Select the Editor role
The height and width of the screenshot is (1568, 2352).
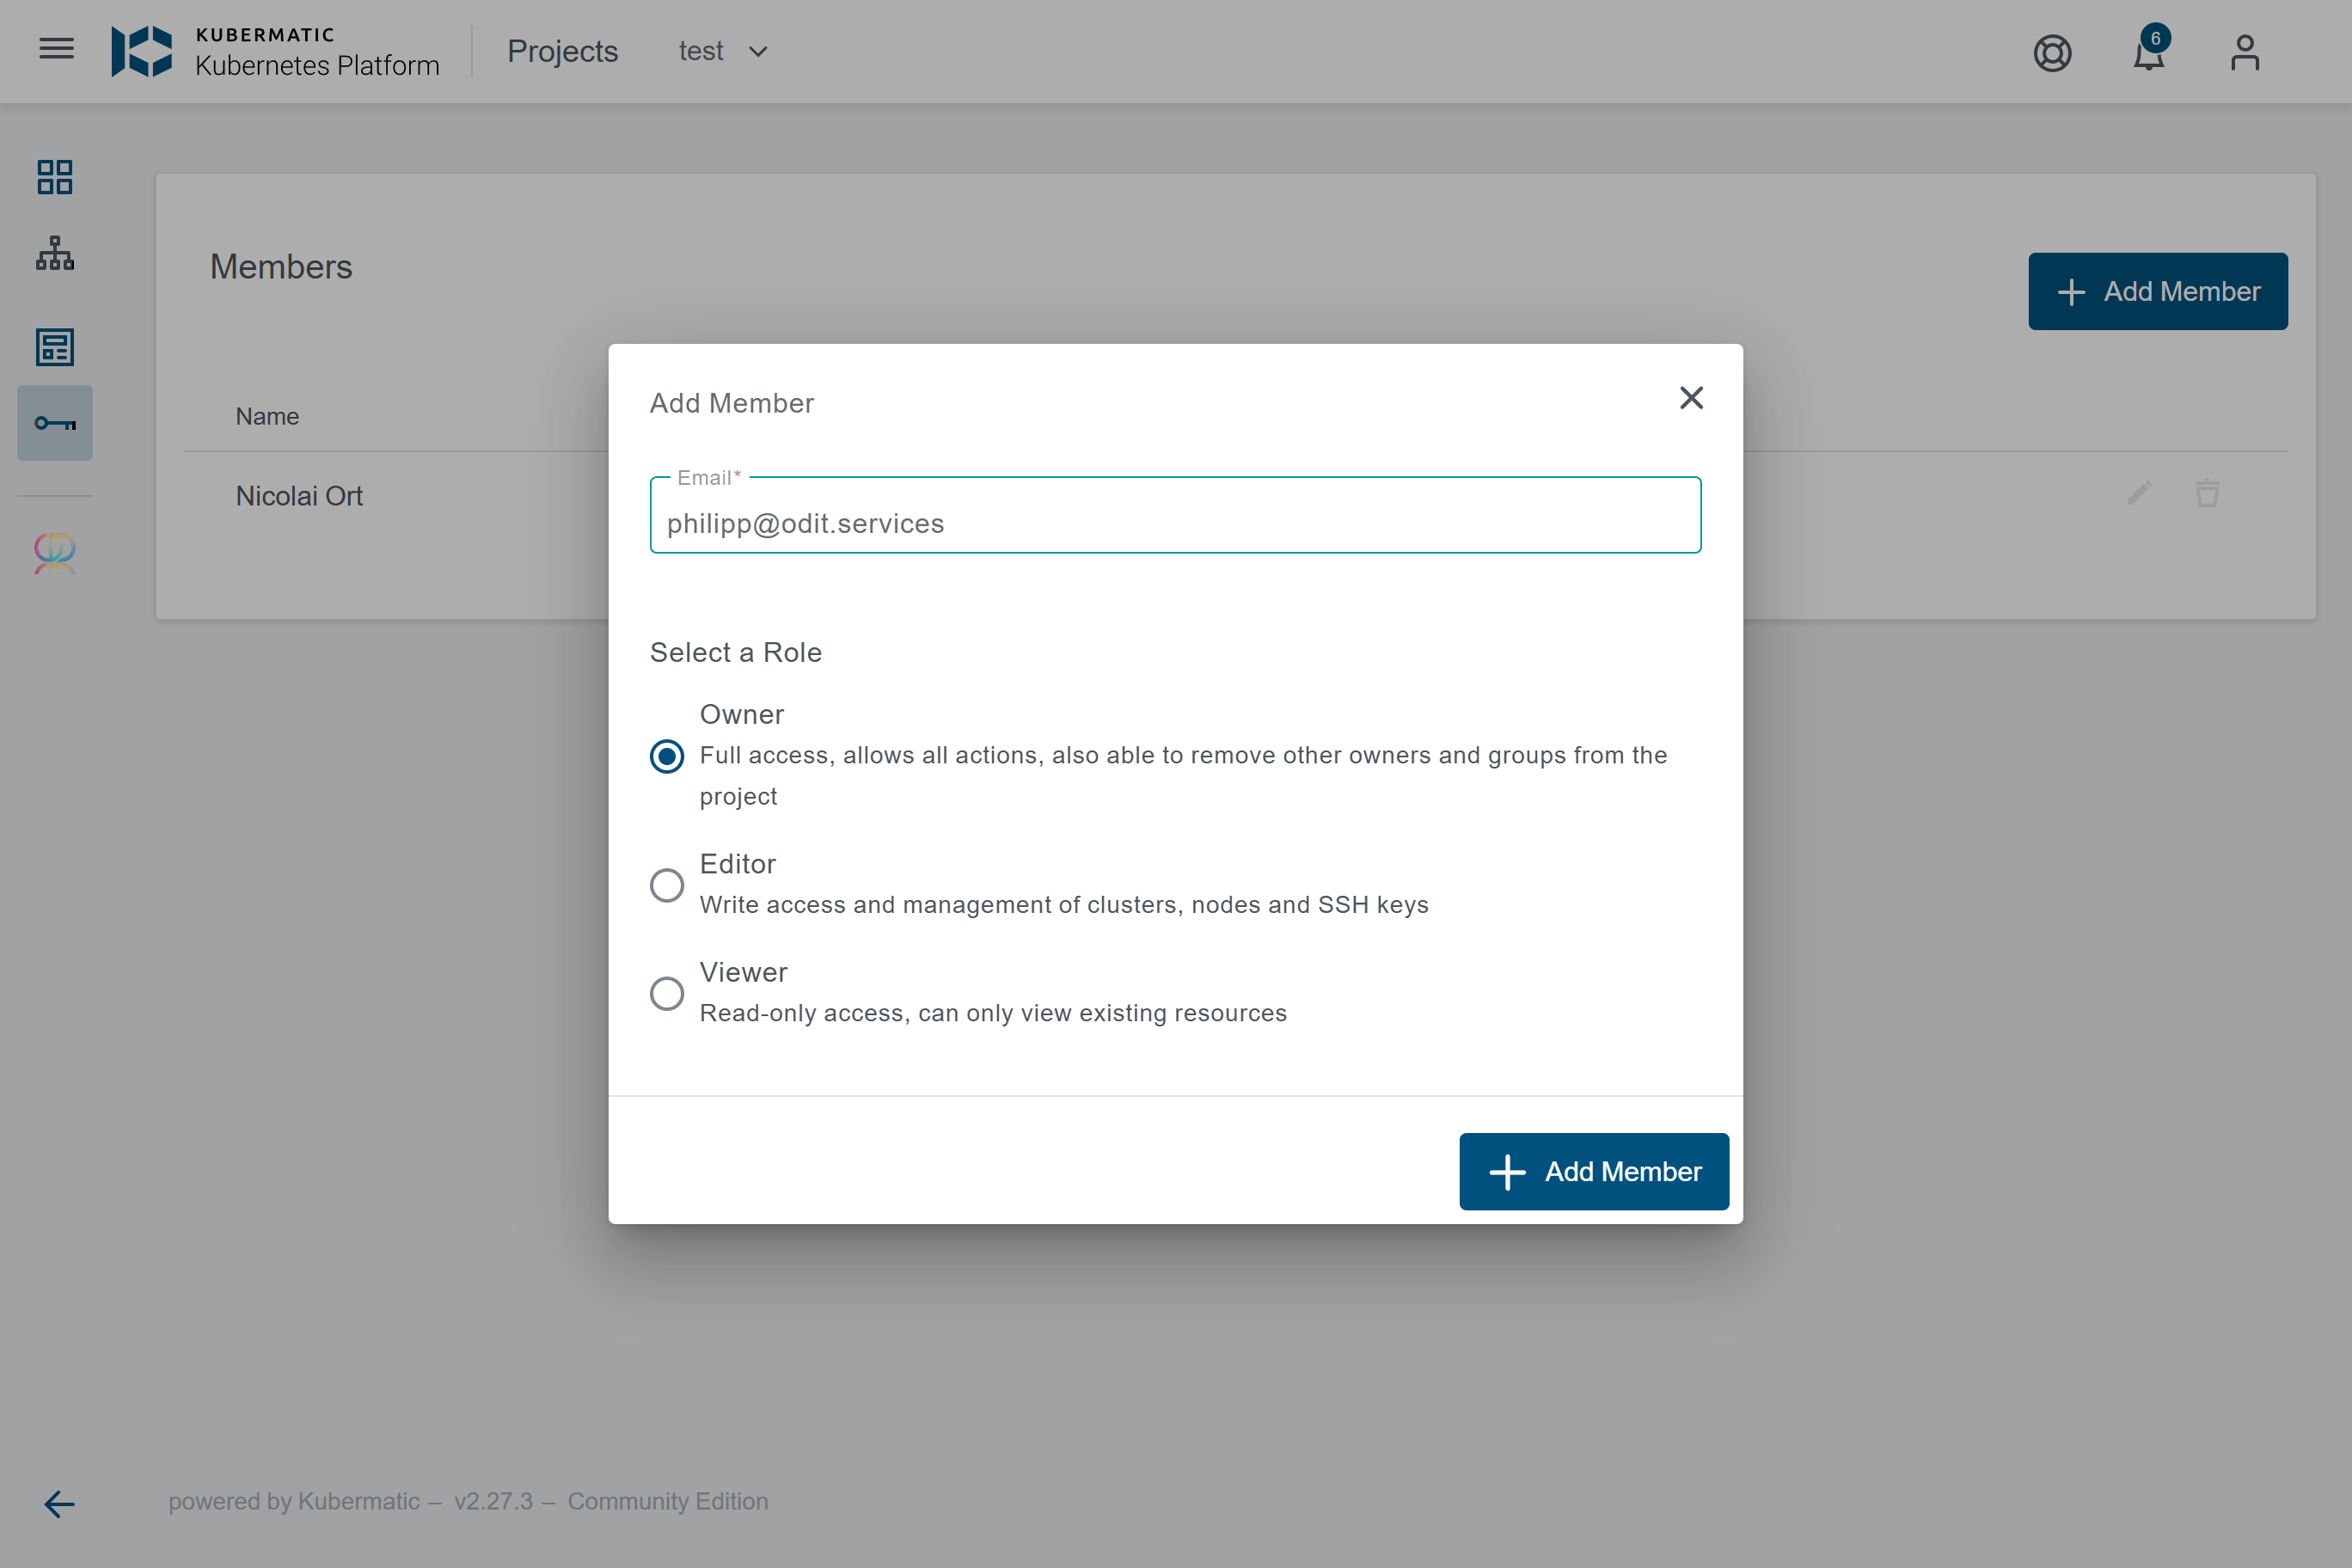(x=667, y=885)
